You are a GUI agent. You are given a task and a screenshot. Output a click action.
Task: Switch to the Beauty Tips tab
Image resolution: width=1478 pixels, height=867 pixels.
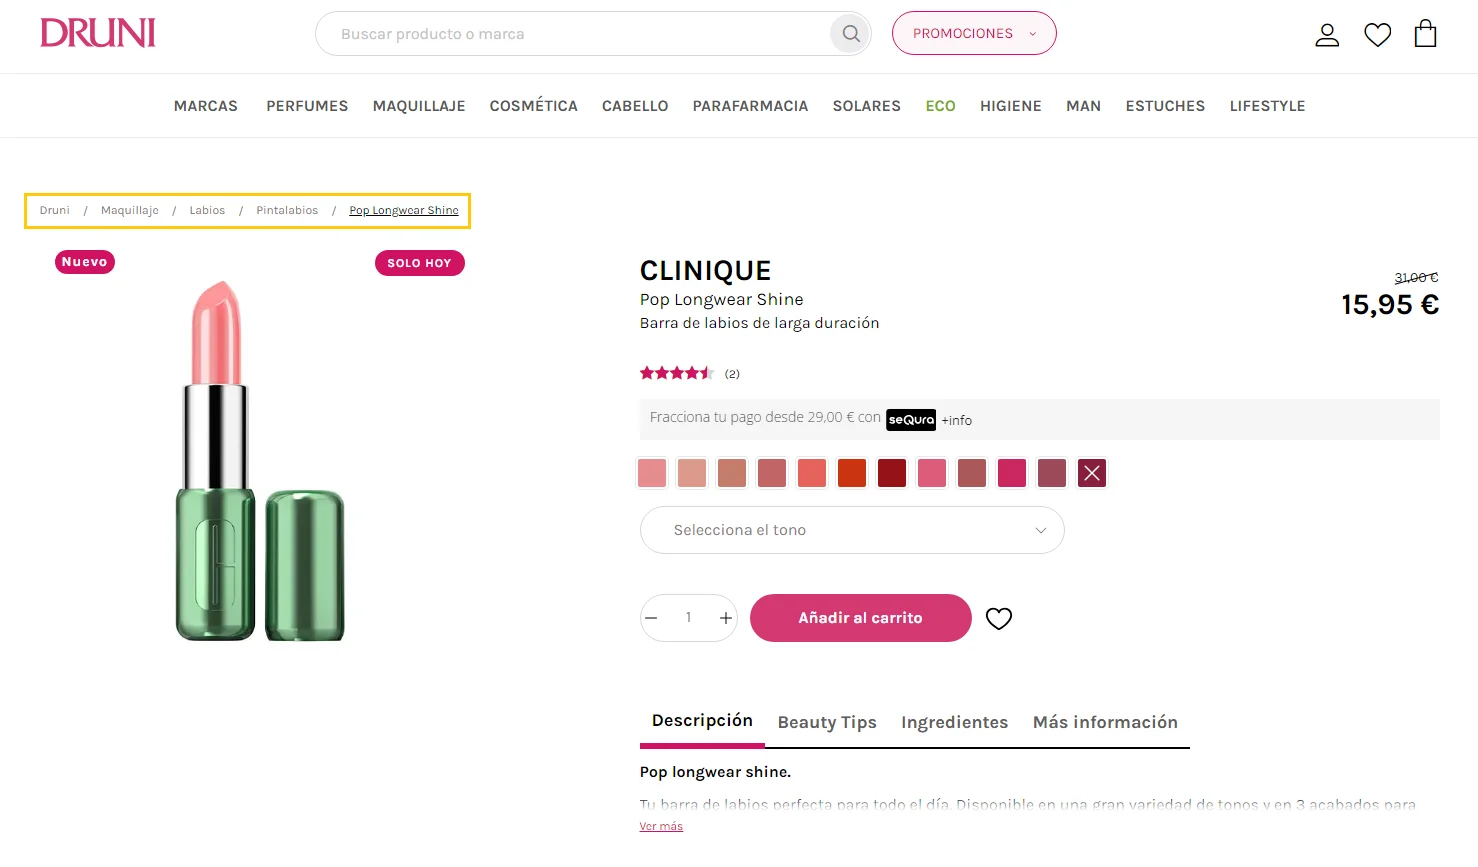tap(826, 721)
